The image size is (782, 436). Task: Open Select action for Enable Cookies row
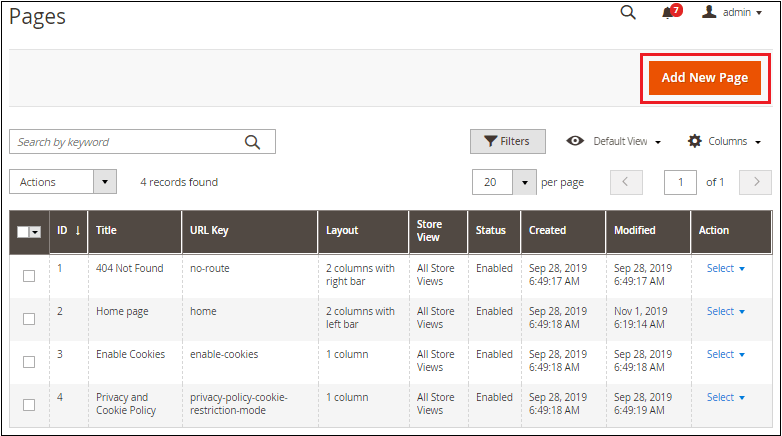pyautogui.click(x=726, y=354)
